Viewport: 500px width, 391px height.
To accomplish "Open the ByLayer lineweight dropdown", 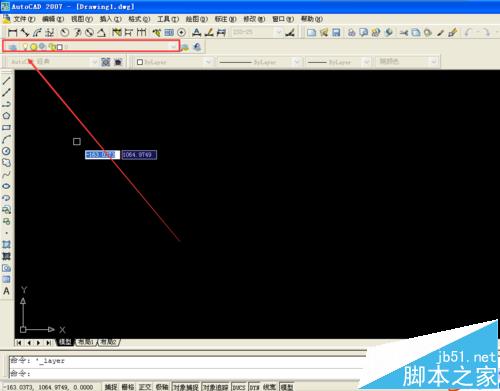I will 366,62.
